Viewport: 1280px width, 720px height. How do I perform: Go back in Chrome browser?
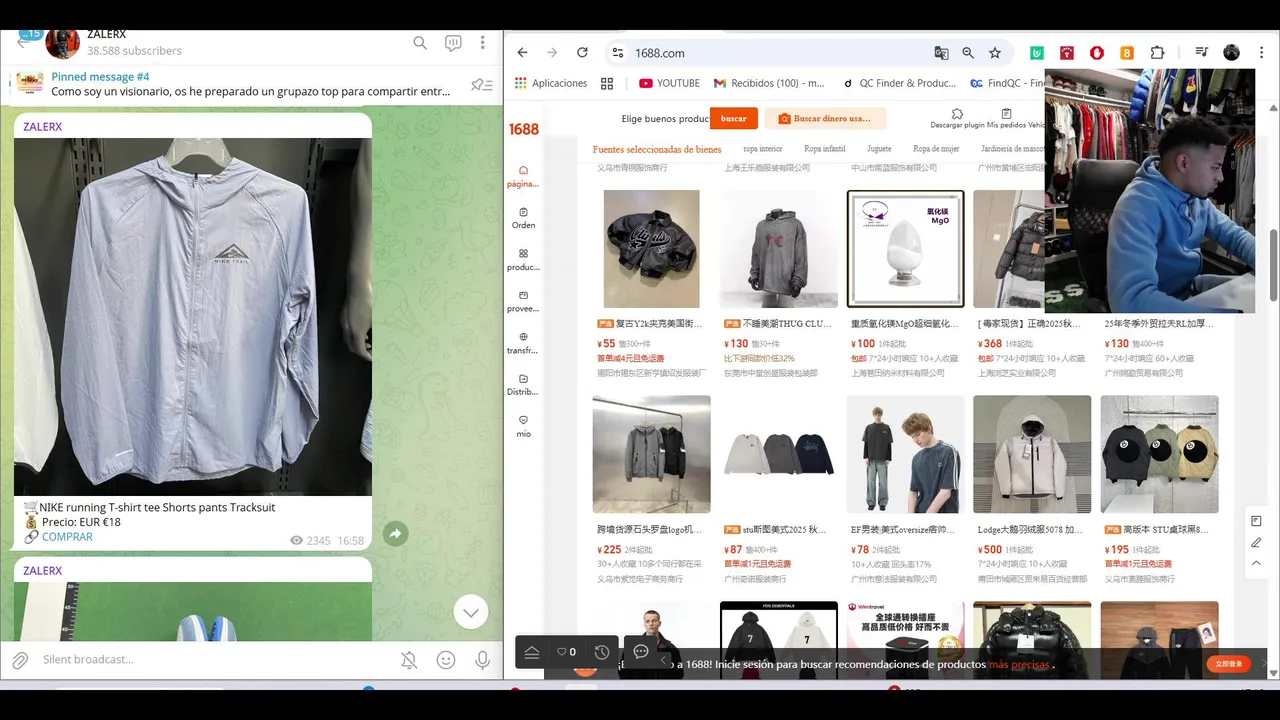(522, 53)
